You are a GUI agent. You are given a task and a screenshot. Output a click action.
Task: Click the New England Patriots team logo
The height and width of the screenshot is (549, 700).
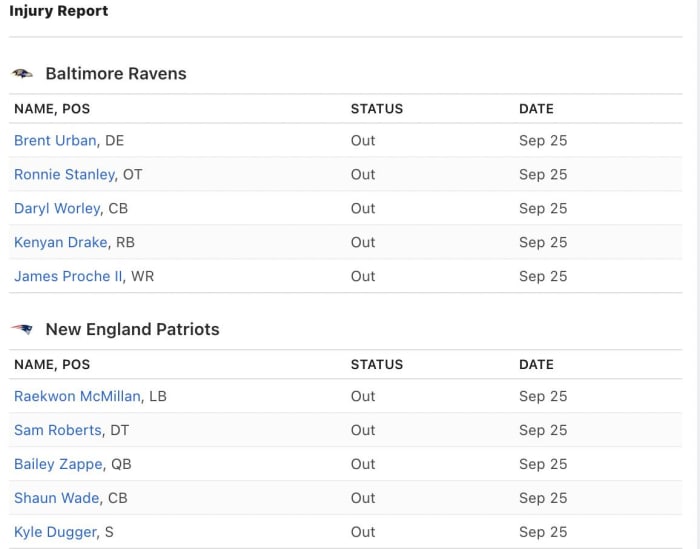coord(22,329)
